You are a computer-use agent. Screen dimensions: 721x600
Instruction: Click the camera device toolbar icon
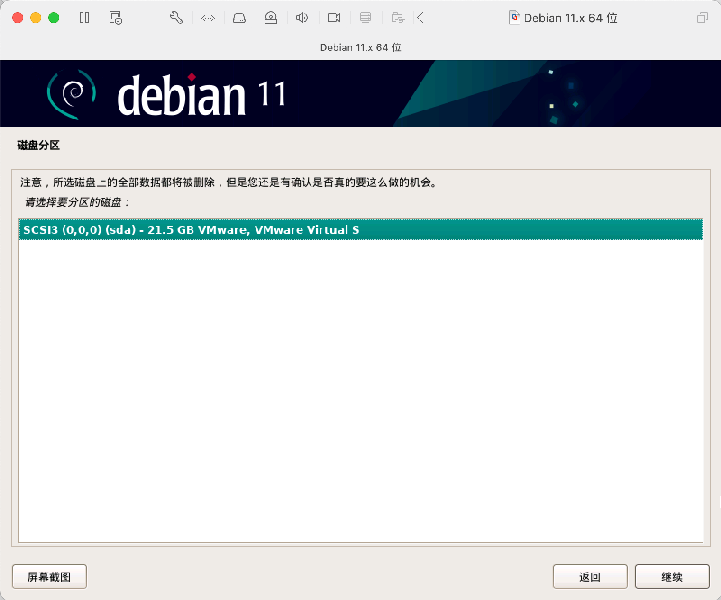pos(334,18)
